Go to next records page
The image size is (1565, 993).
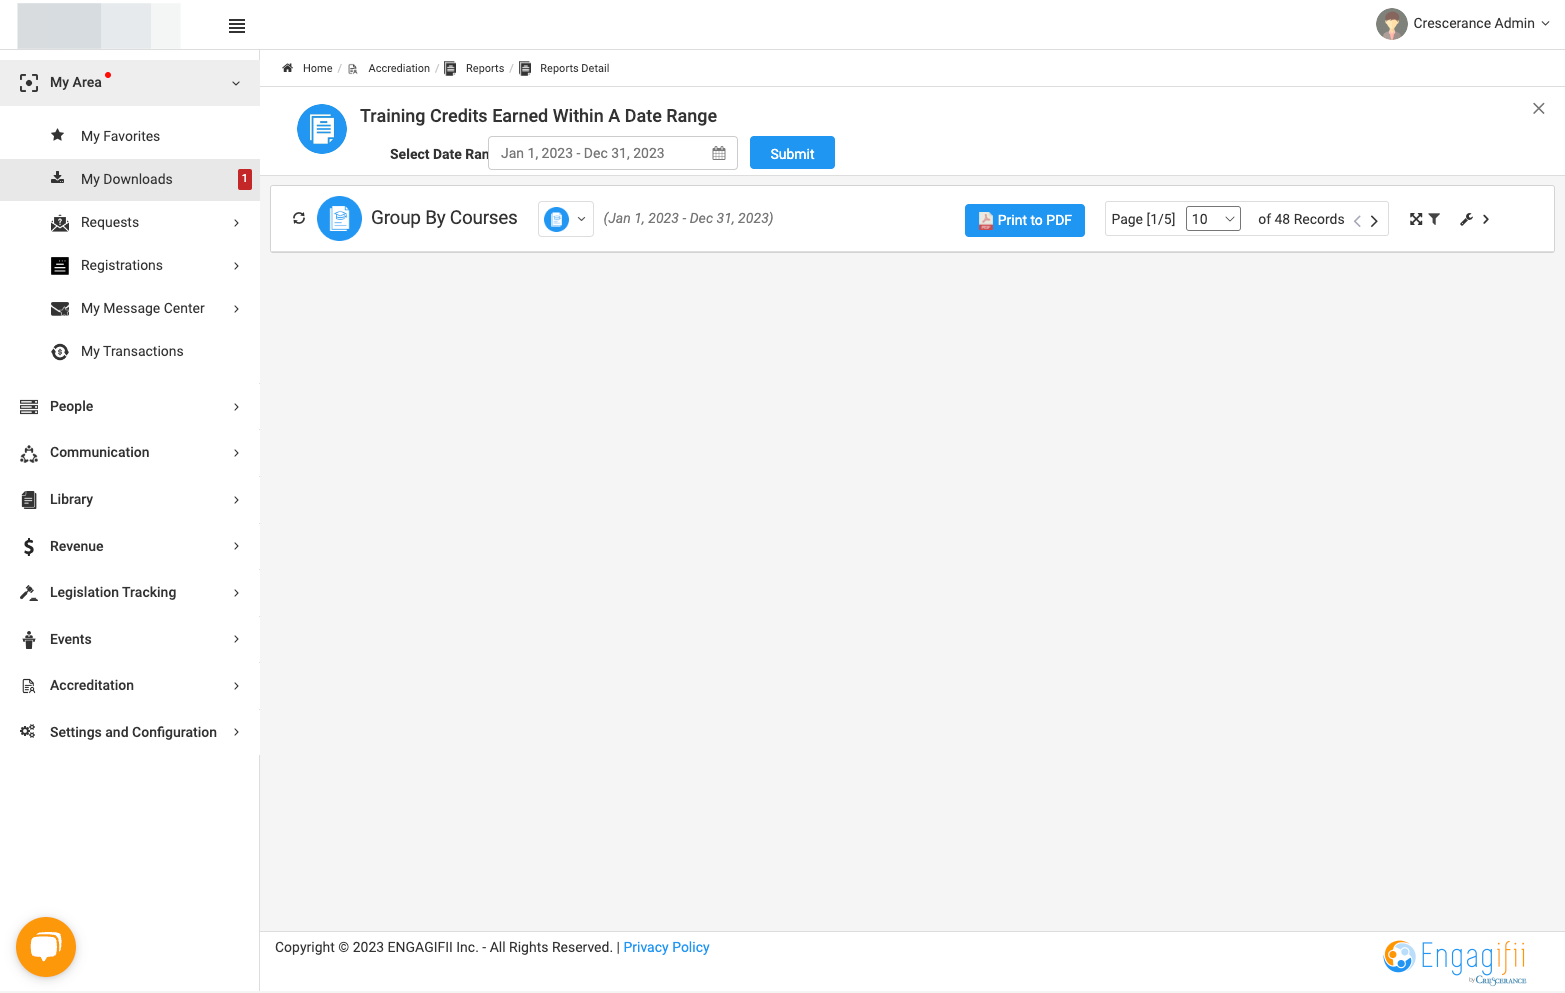coord(1374,221)
